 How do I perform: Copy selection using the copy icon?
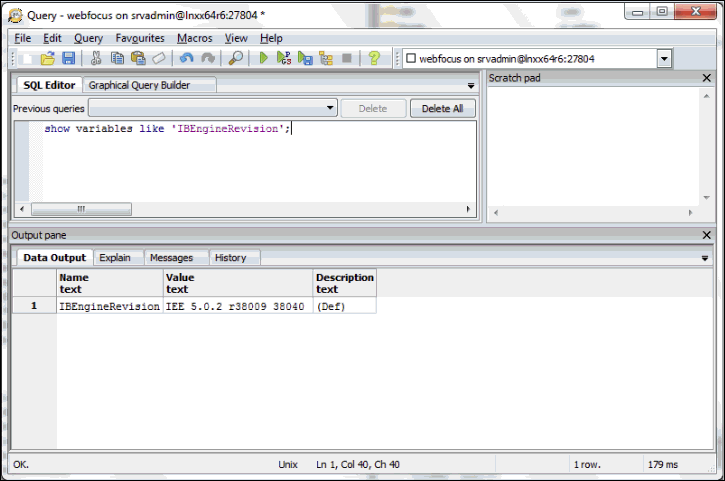(117, 58)
